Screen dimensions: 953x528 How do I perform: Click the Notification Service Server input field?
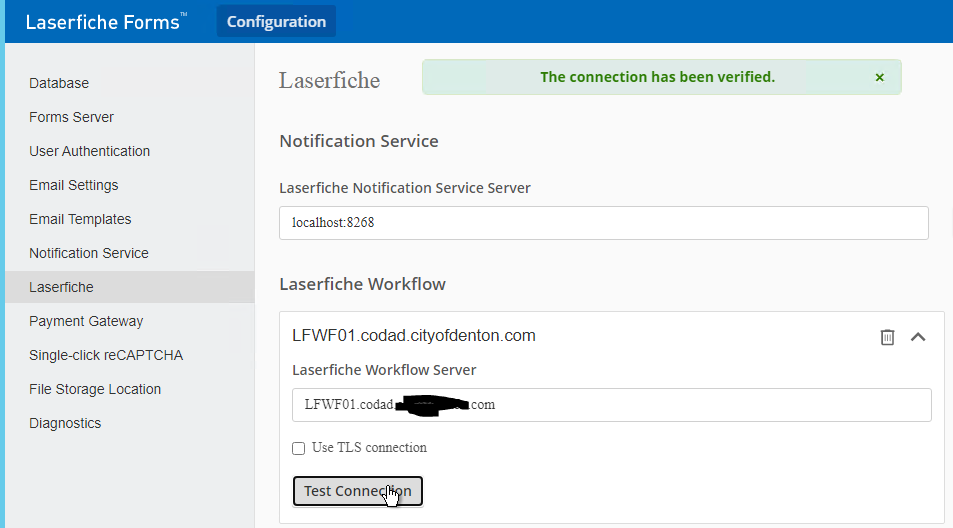[x=603, y=223]
